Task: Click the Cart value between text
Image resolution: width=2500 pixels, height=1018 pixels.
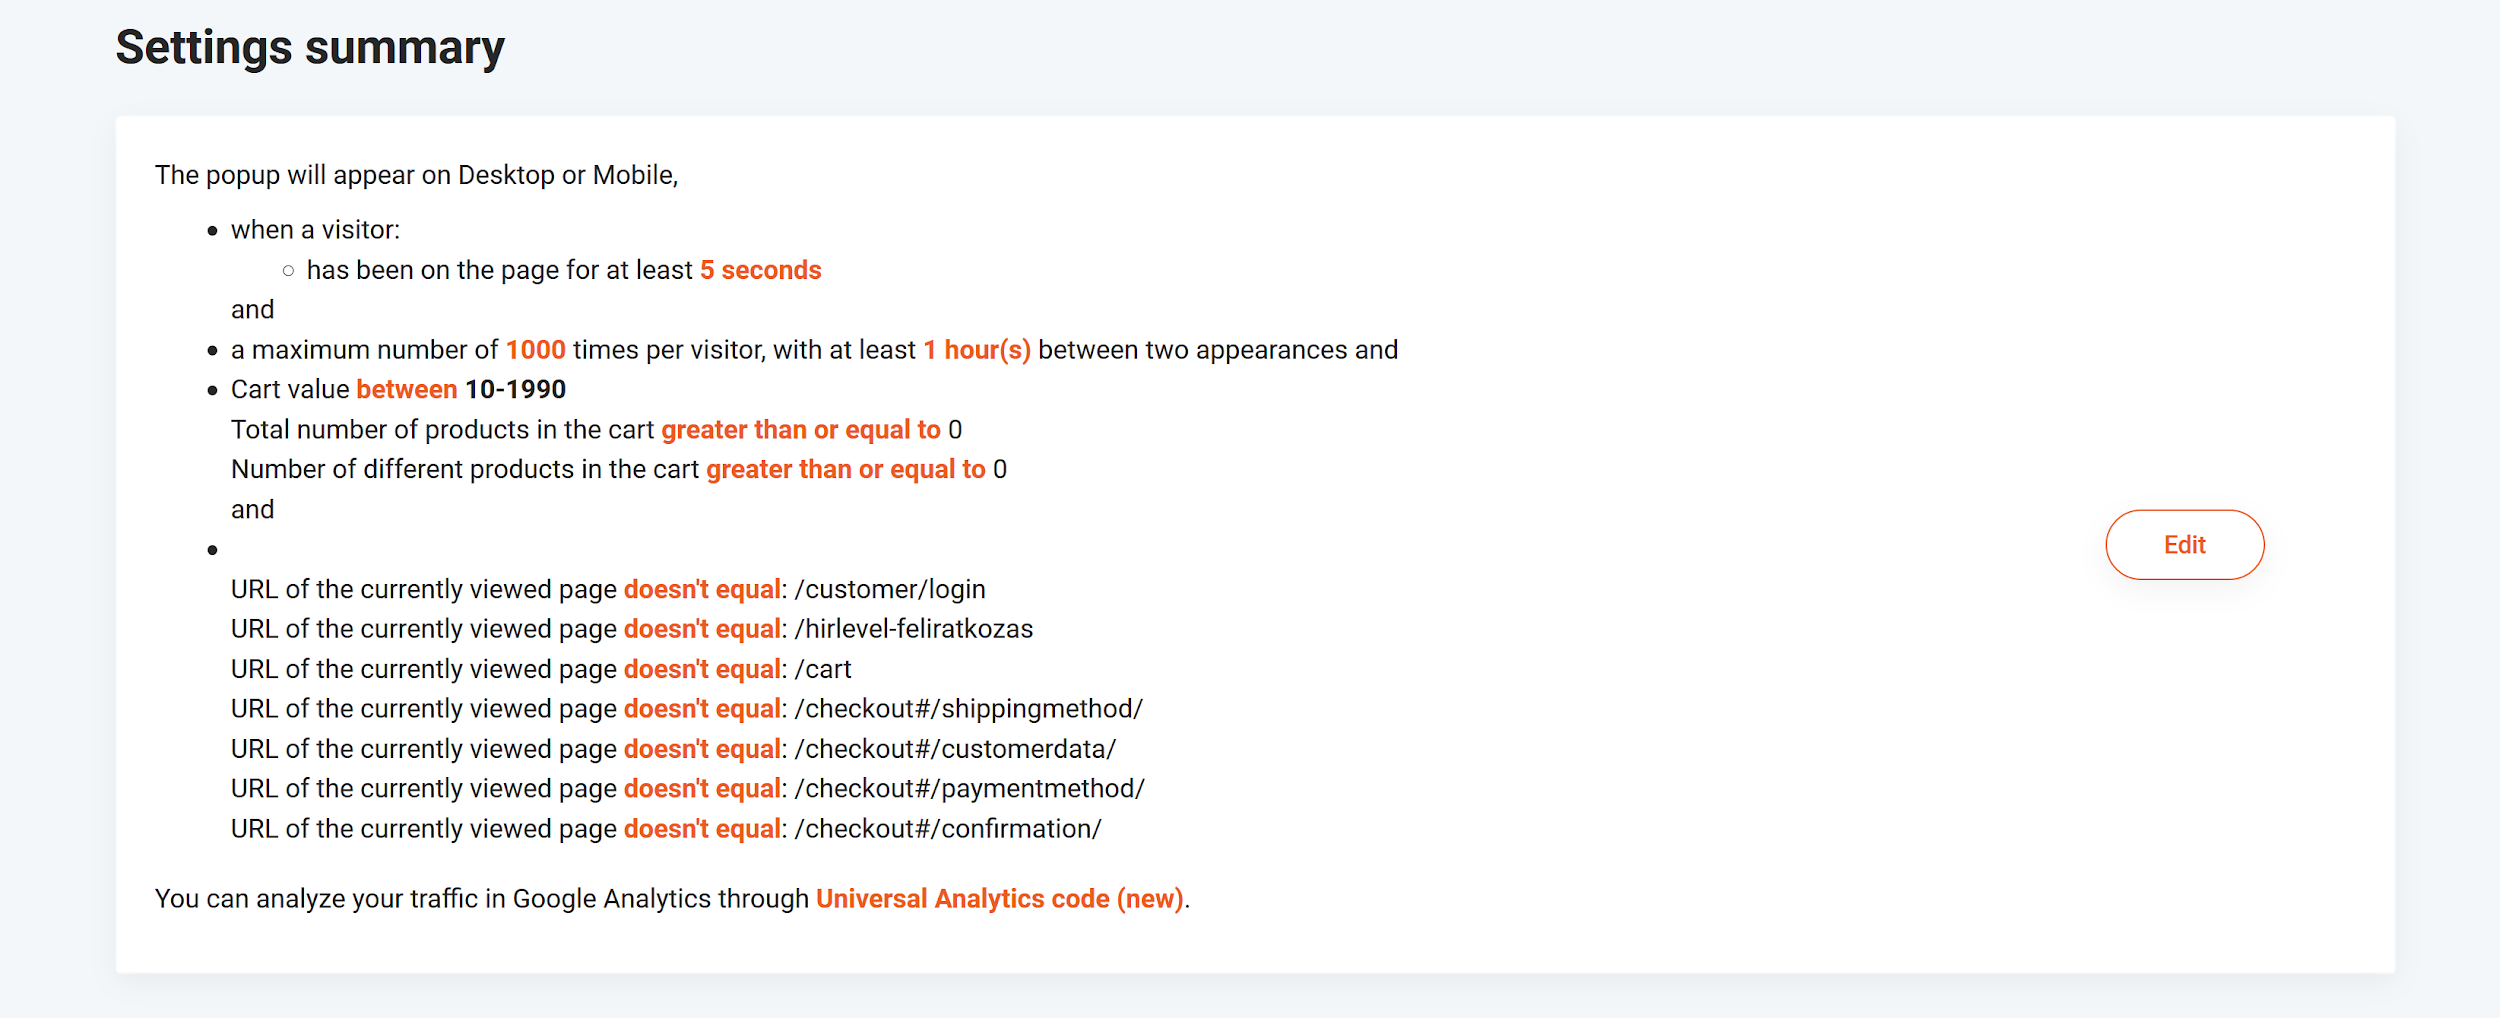Action: point(344,389)
